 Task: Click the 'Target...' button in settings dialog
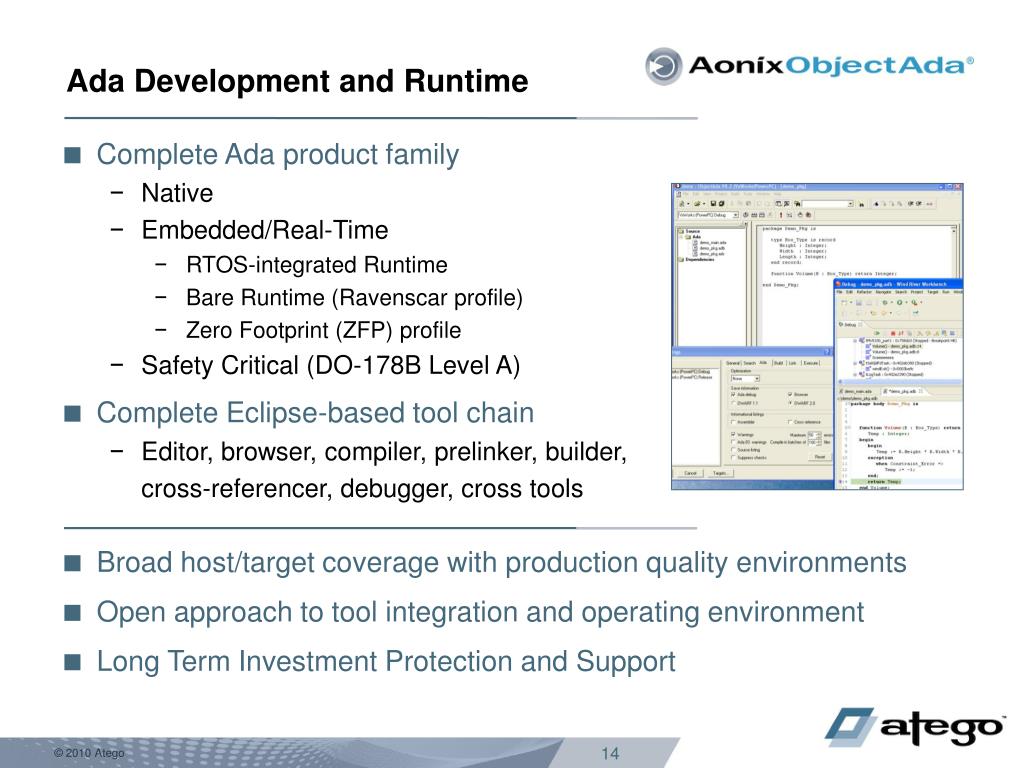coord(720,473)
